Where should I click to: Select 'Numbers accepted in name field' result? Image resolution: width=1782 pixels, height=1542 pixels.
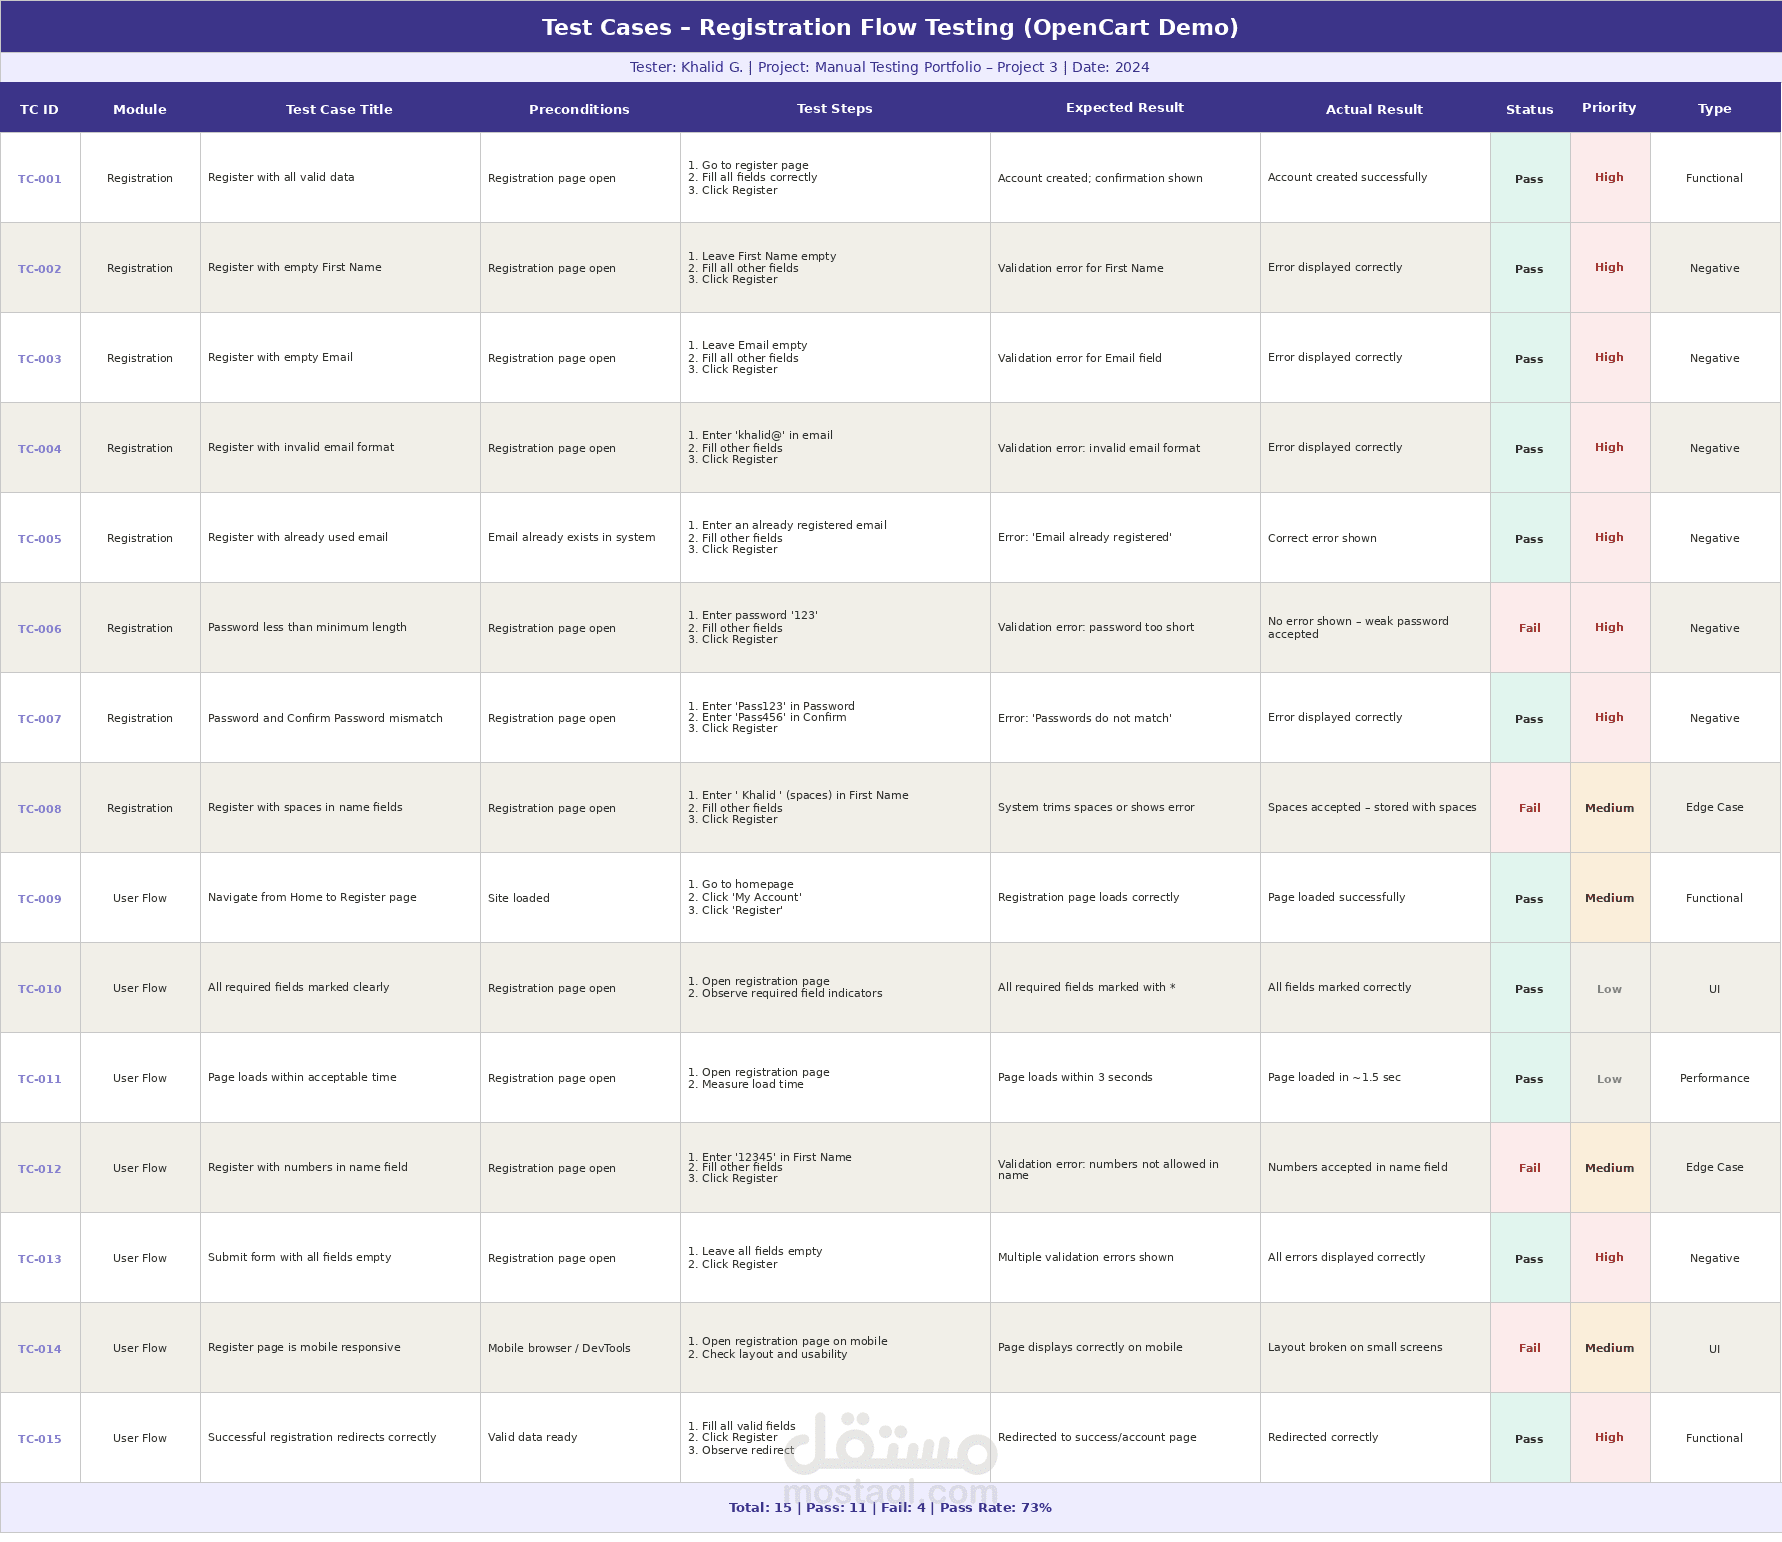(x=1358, y=1167)
